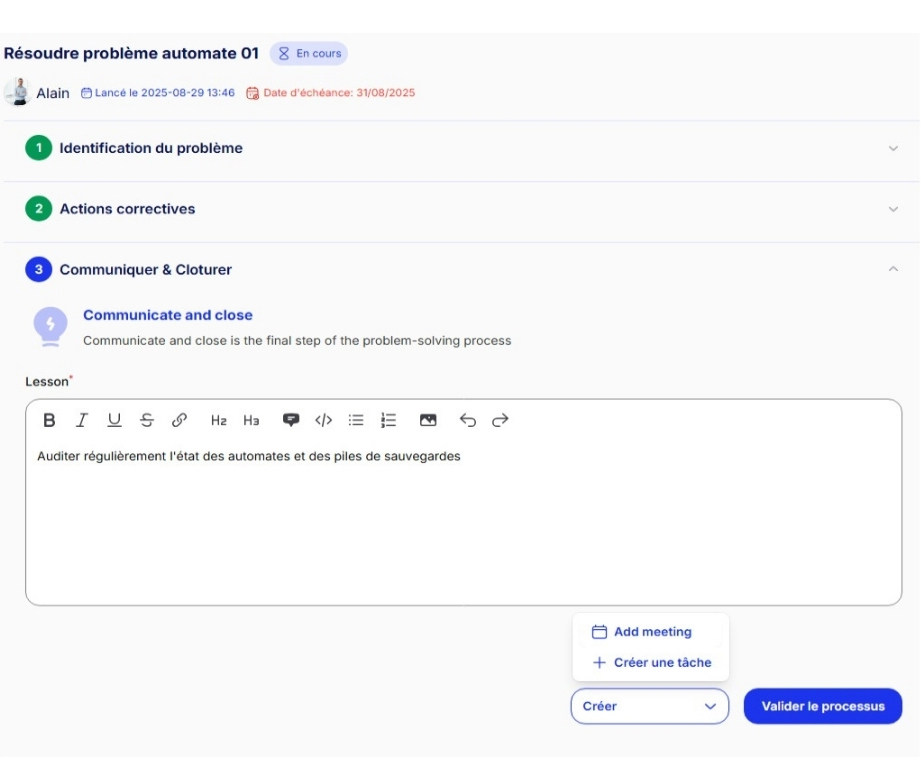Start a bulleted list
Screen dimensions: 923x757
[x=356, y=421]
